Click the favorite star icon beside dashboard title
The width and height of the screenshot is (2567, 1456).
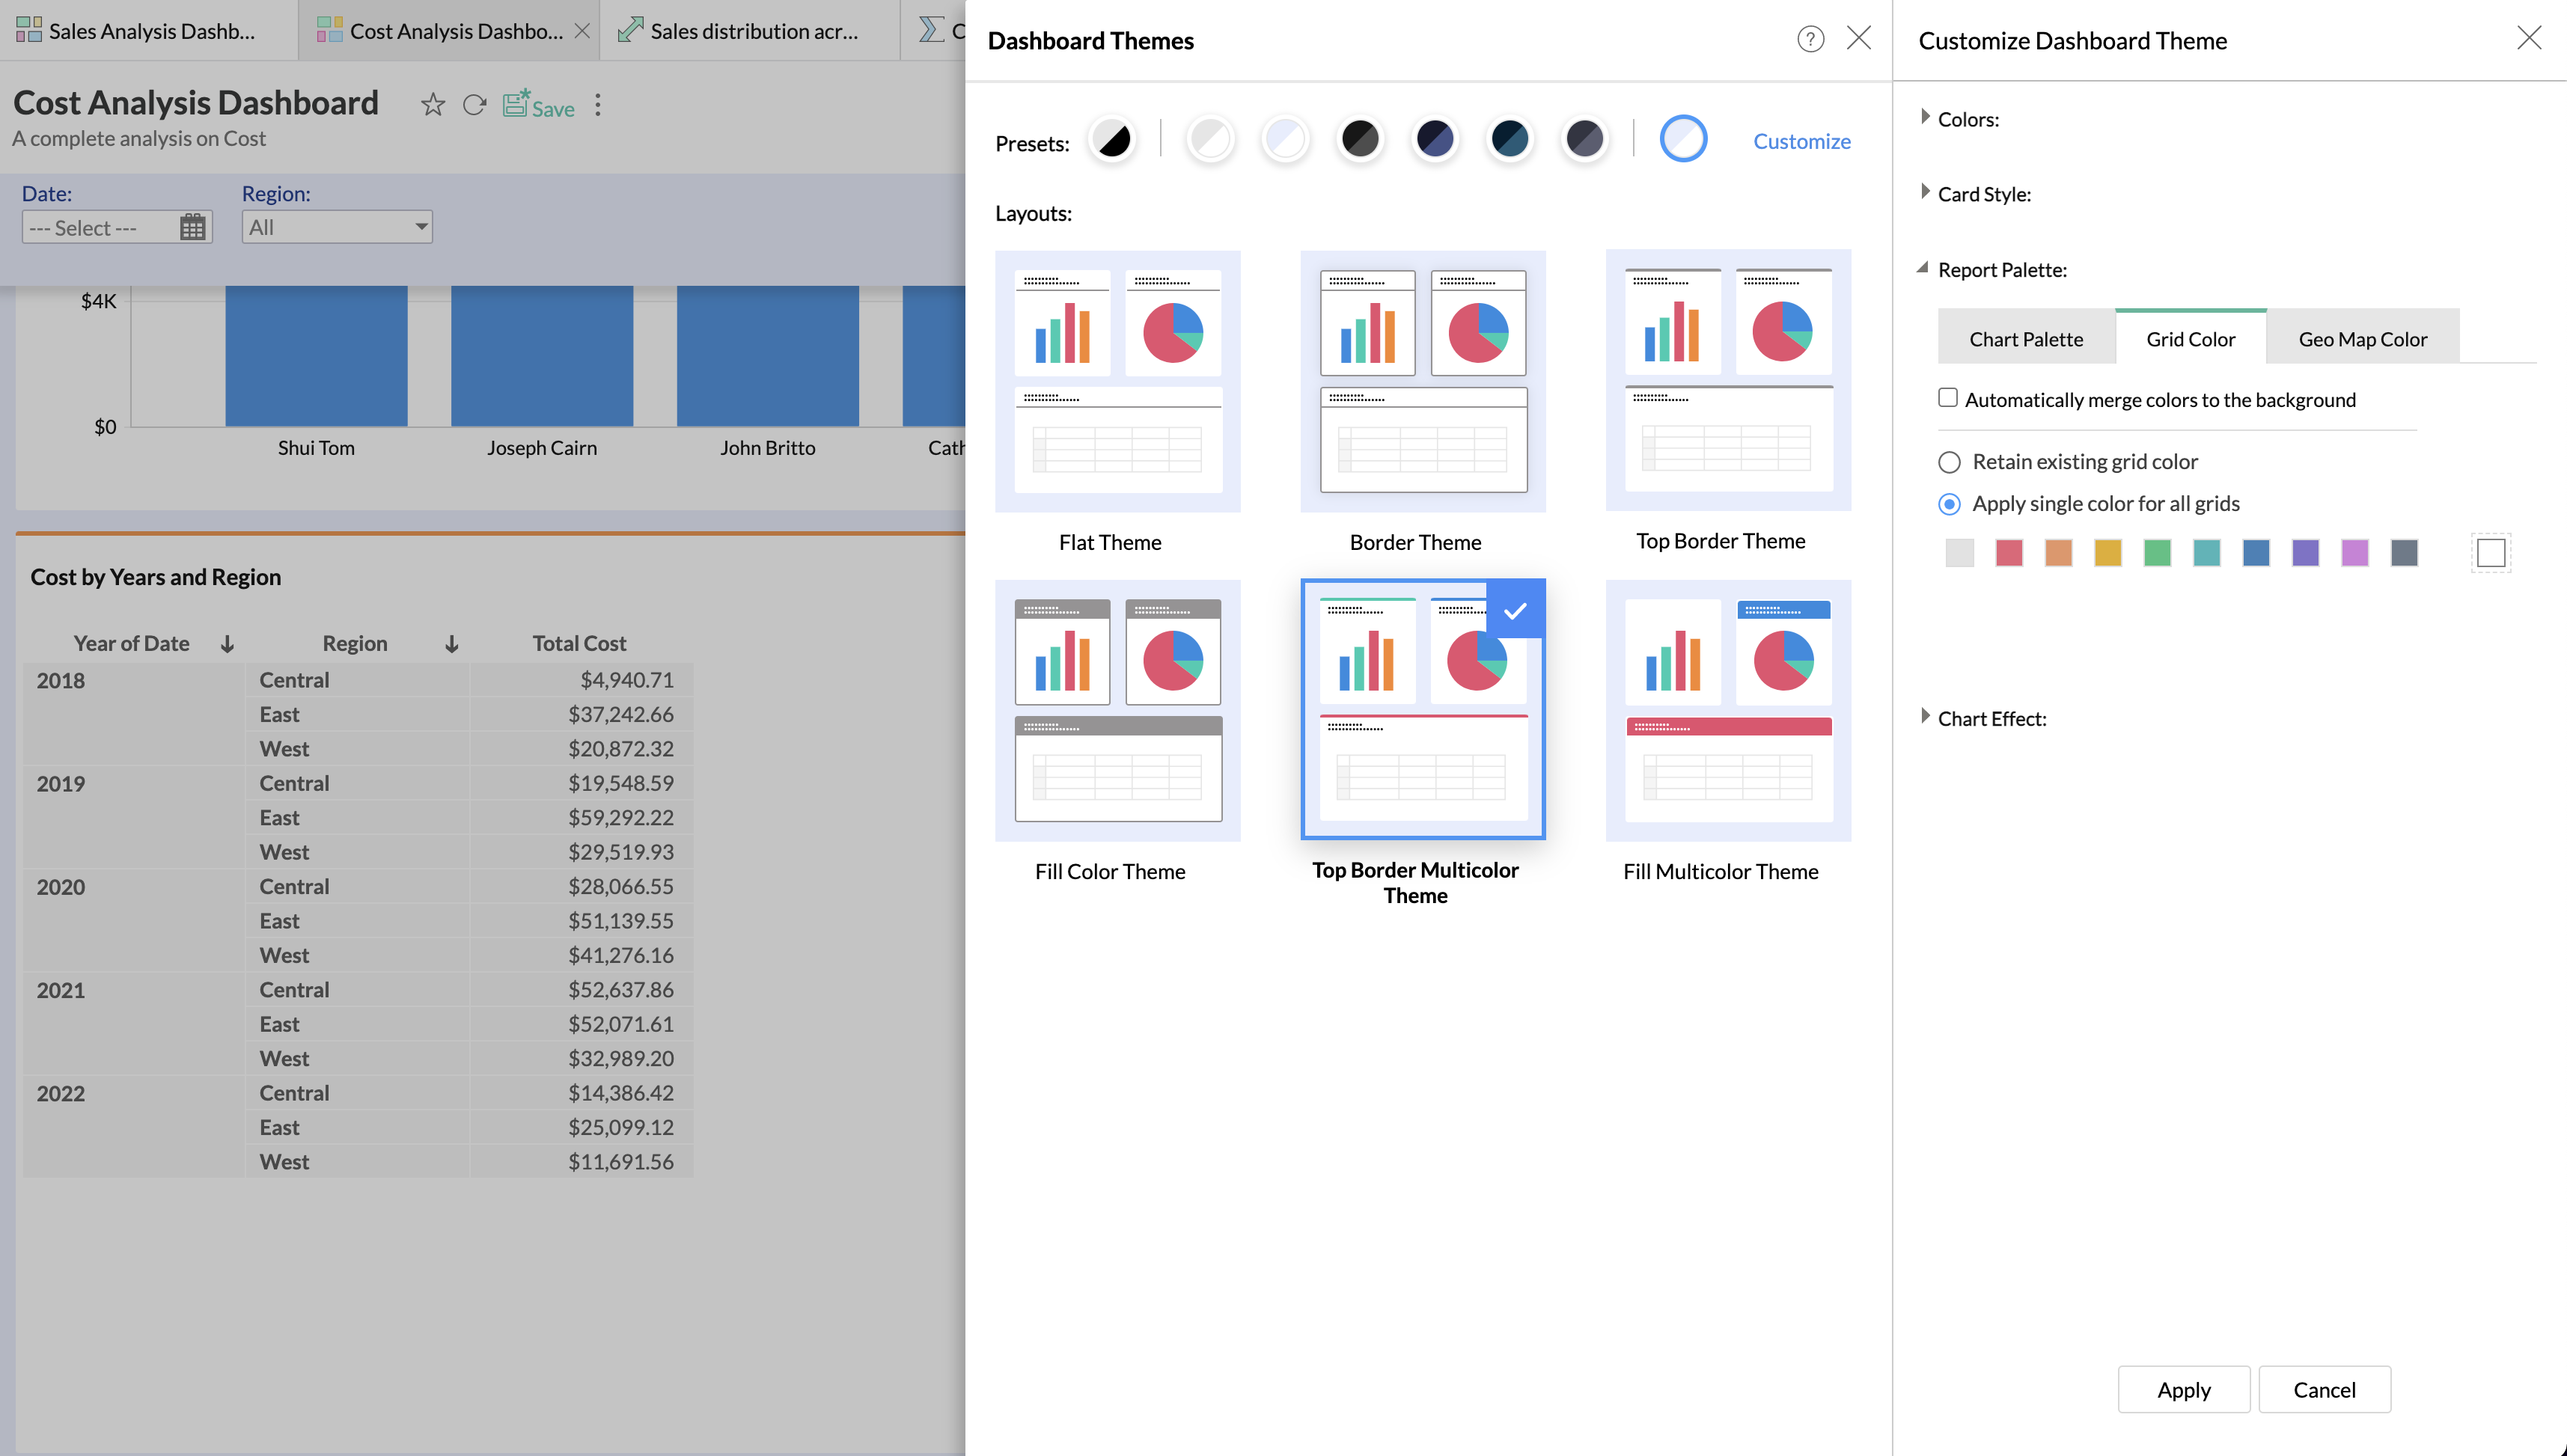pyautogui.click(x=432, y=104)
